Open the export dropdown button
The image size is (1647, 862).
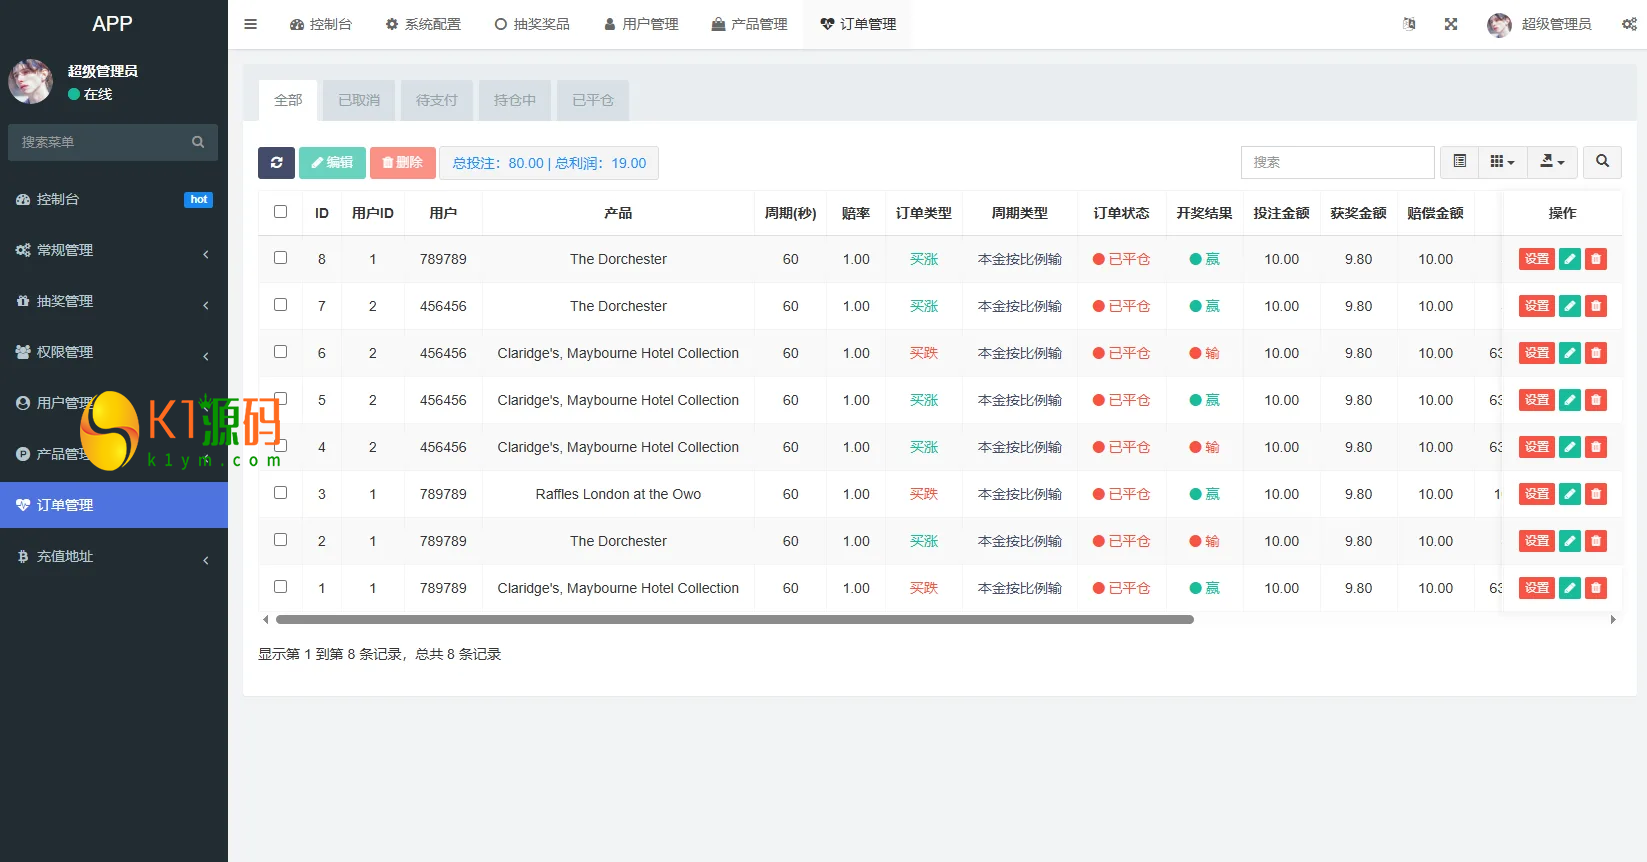tap(1552, 161)
